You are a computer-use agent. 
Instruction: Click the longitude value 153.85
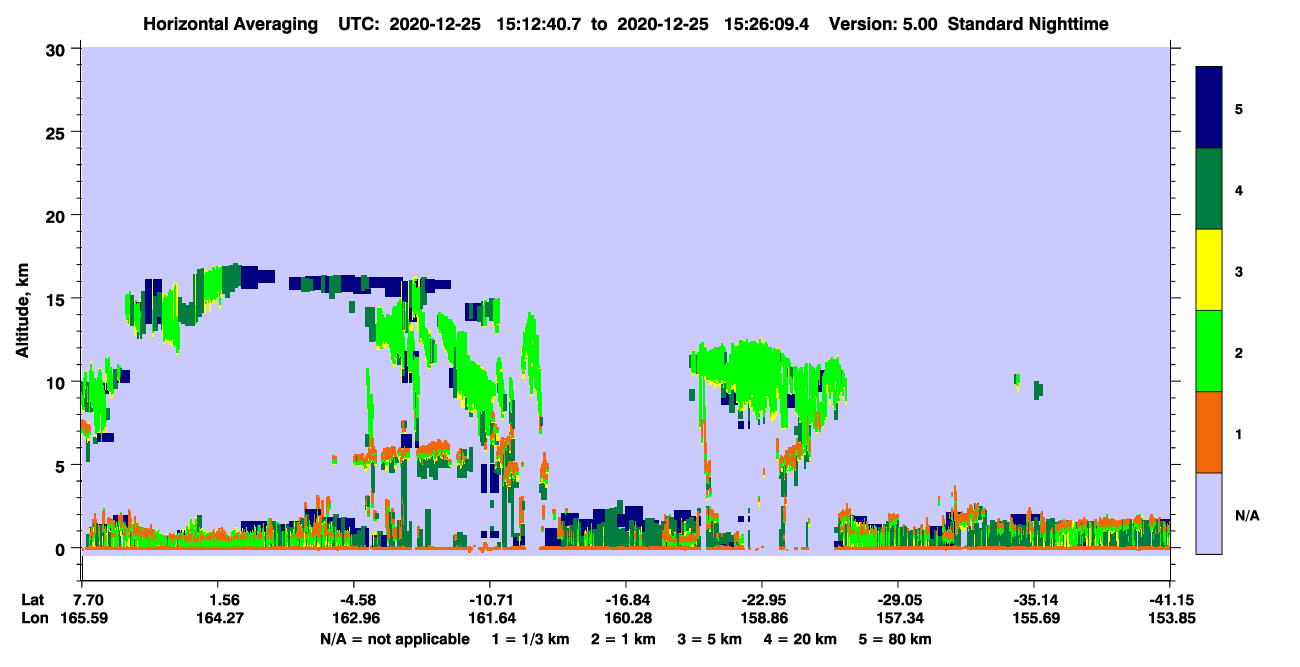click(x=1172, y=618)
